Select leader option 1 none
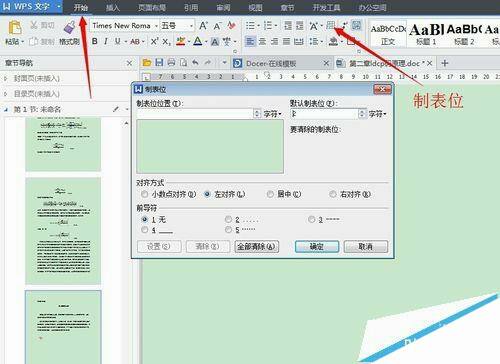Viewport: 500px width, 364px height. [x=145, y=219]
